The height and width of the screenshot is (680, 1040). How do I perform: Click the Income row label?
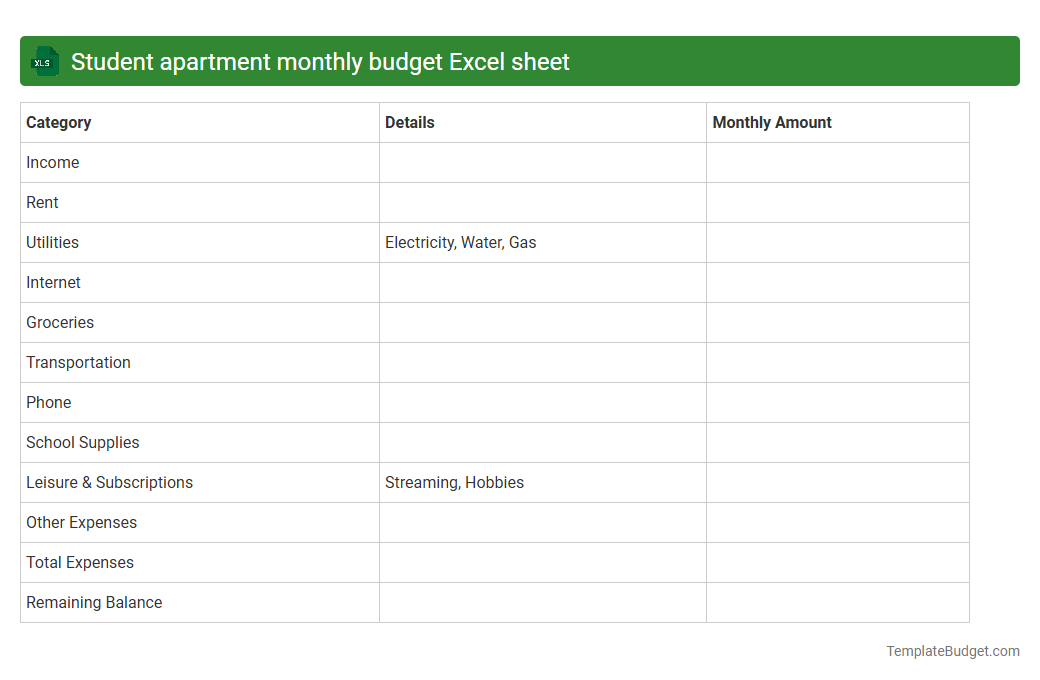coord(52,162)
